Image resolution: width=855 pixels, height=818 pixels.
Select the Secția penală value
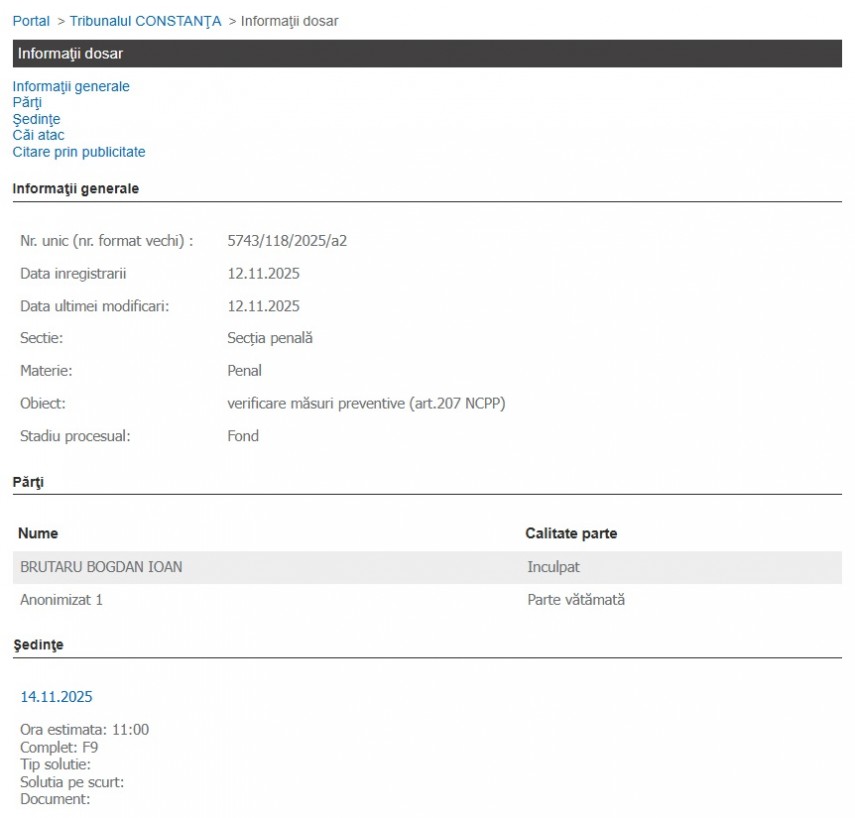pos(270,338)
